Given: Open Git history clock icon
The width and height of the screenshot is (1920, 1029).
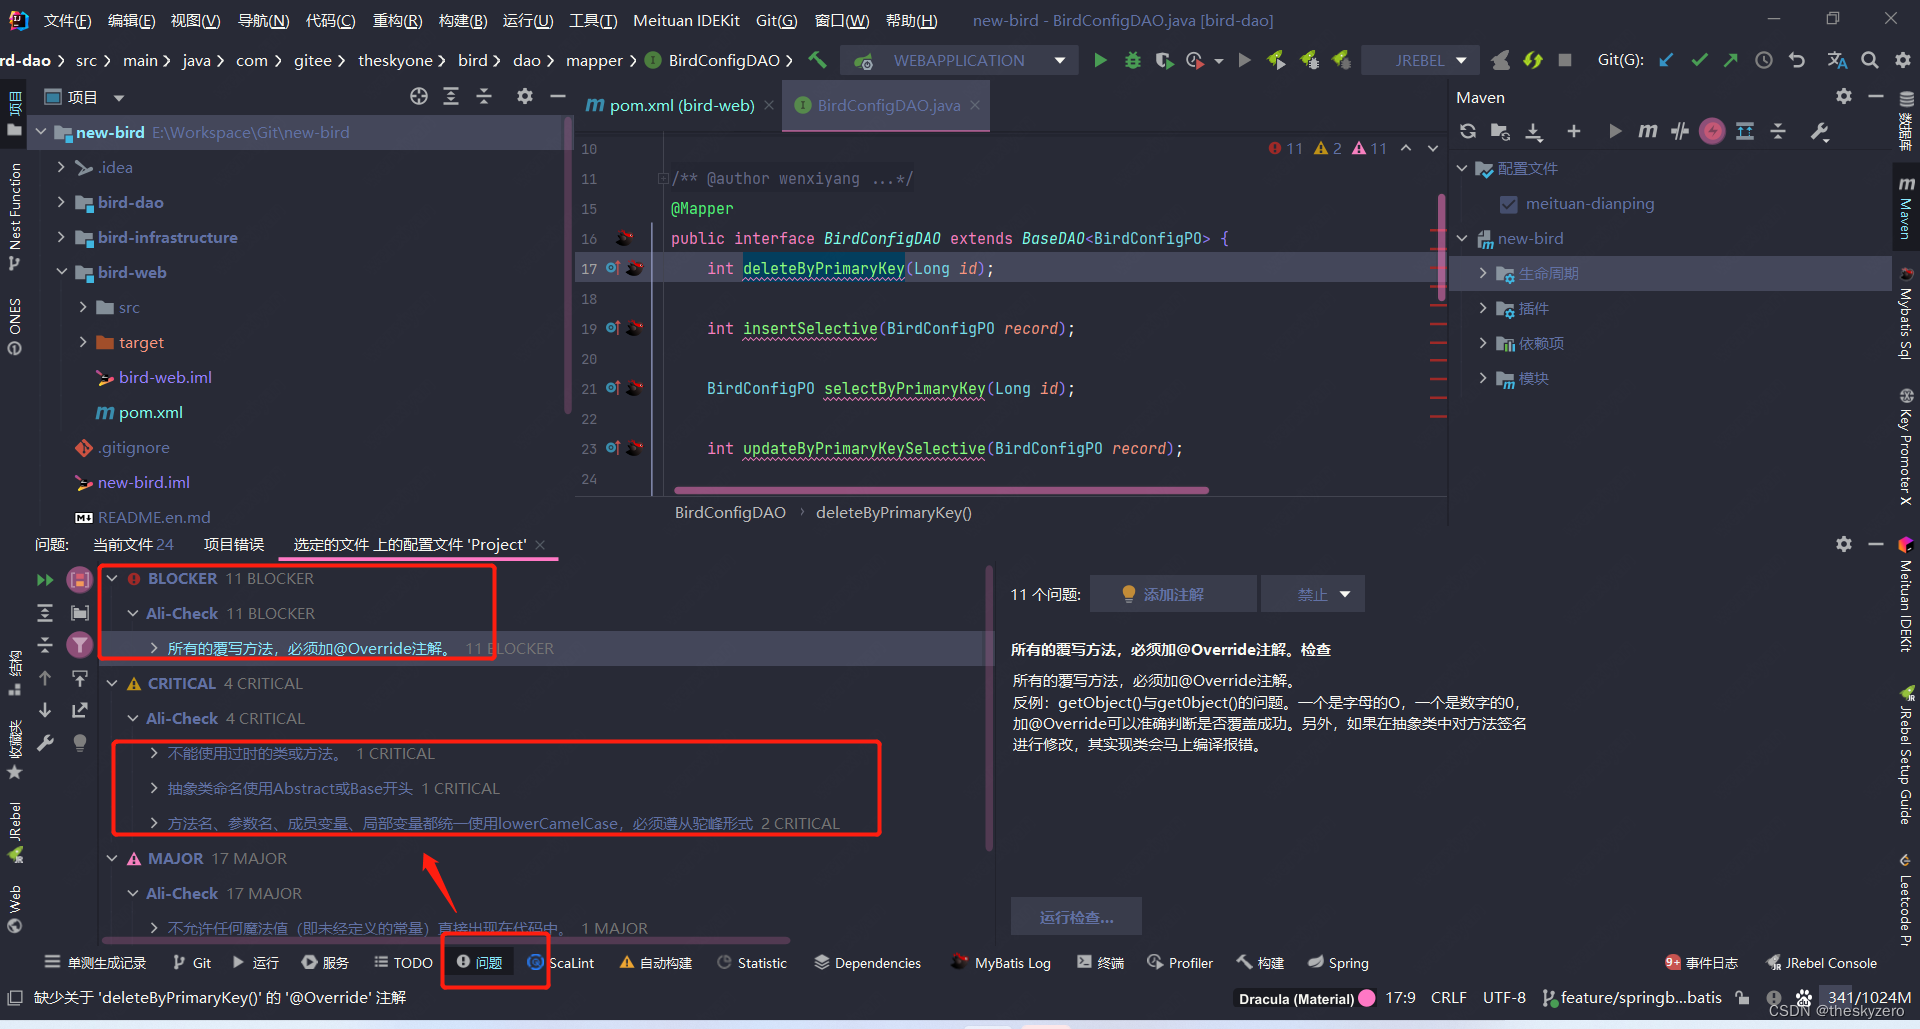Looking at the screenshot, I should click(1764, 60).
